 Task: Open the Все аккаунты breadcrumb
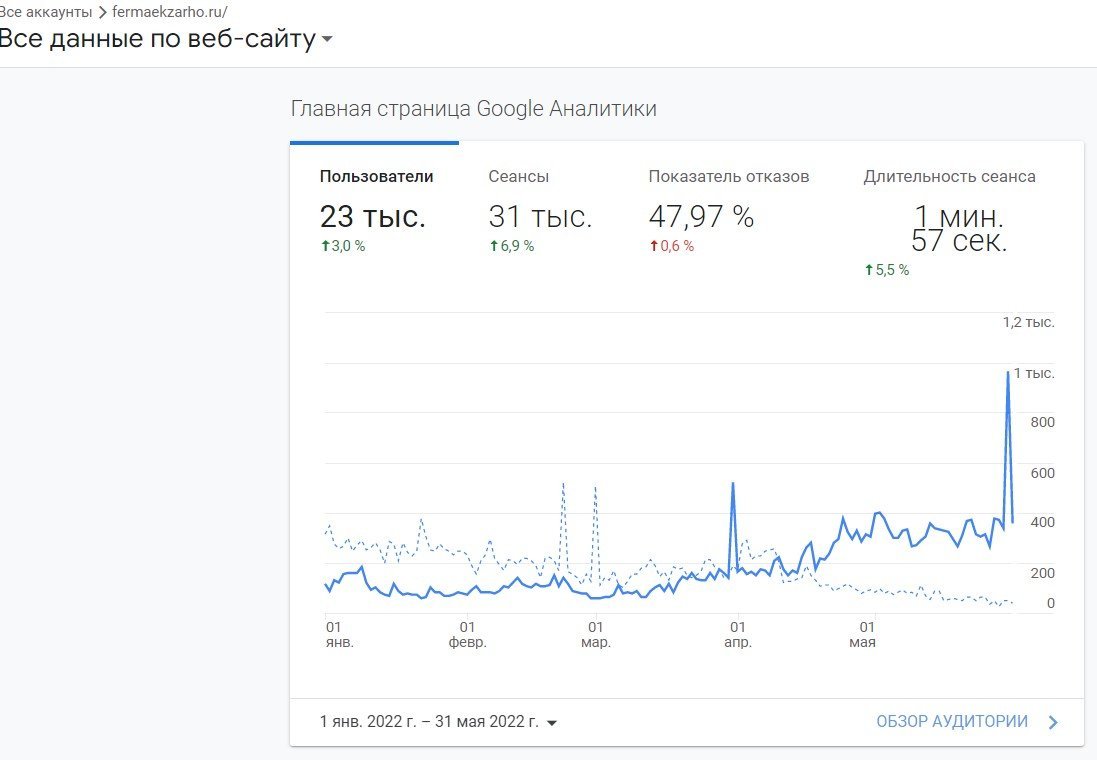pyautogui.click(x=46, y=12)
